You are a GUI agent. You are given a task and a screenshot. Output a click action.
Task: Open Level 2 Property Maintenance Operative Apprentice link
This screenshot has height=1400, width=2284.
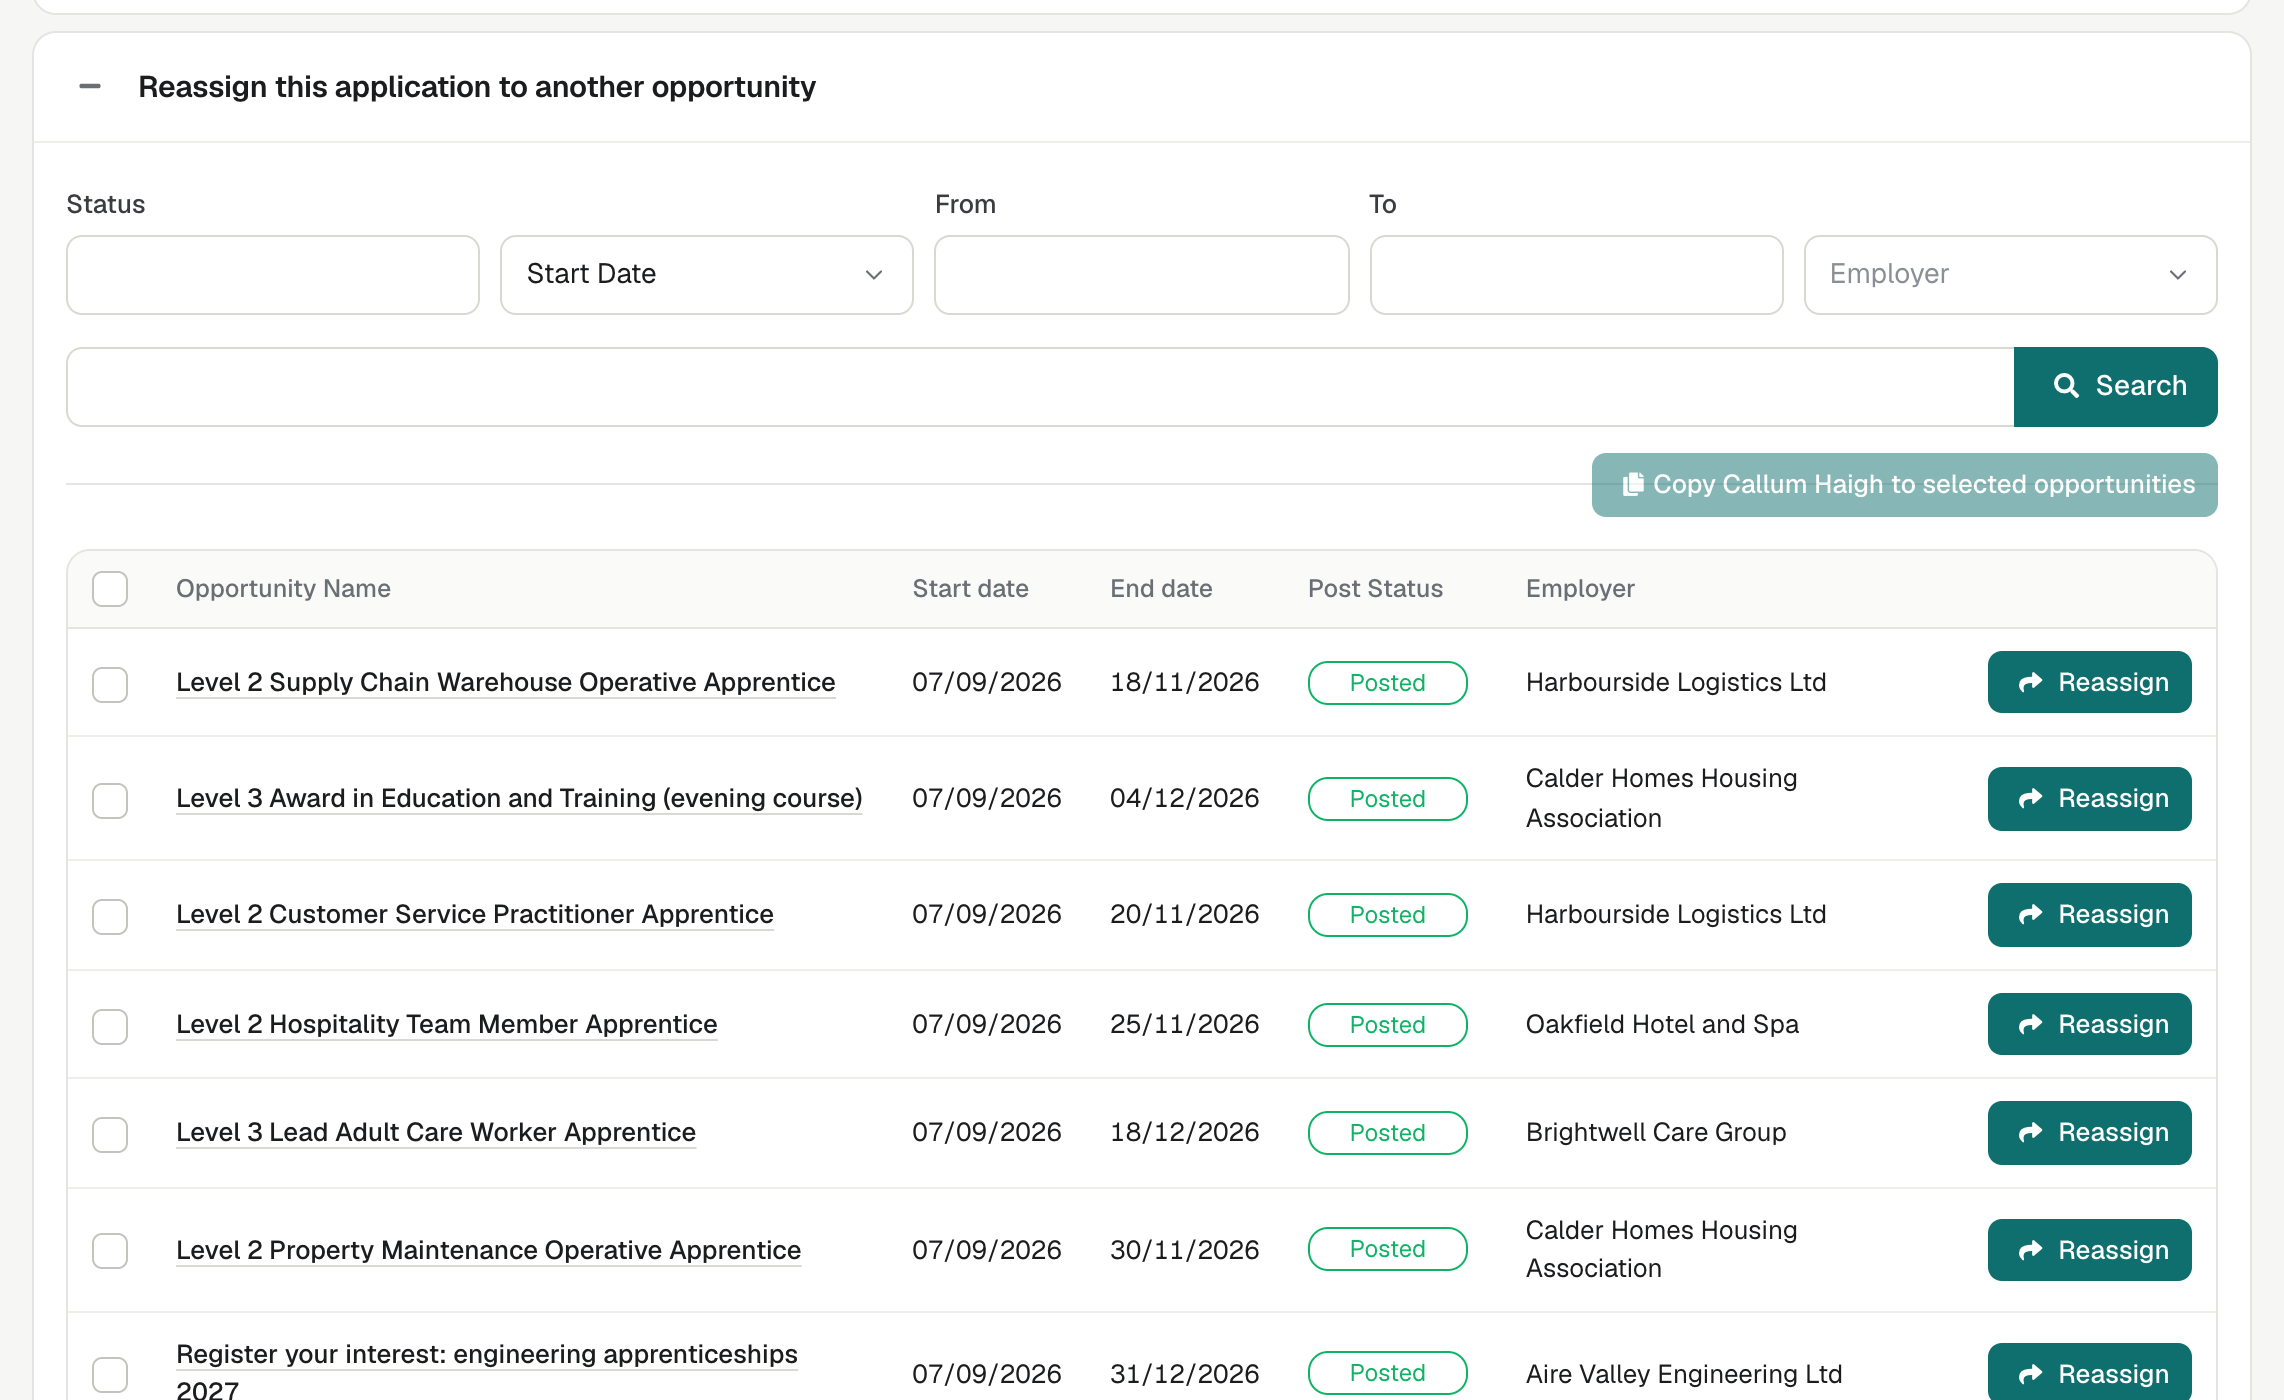tap(489, 1250)
